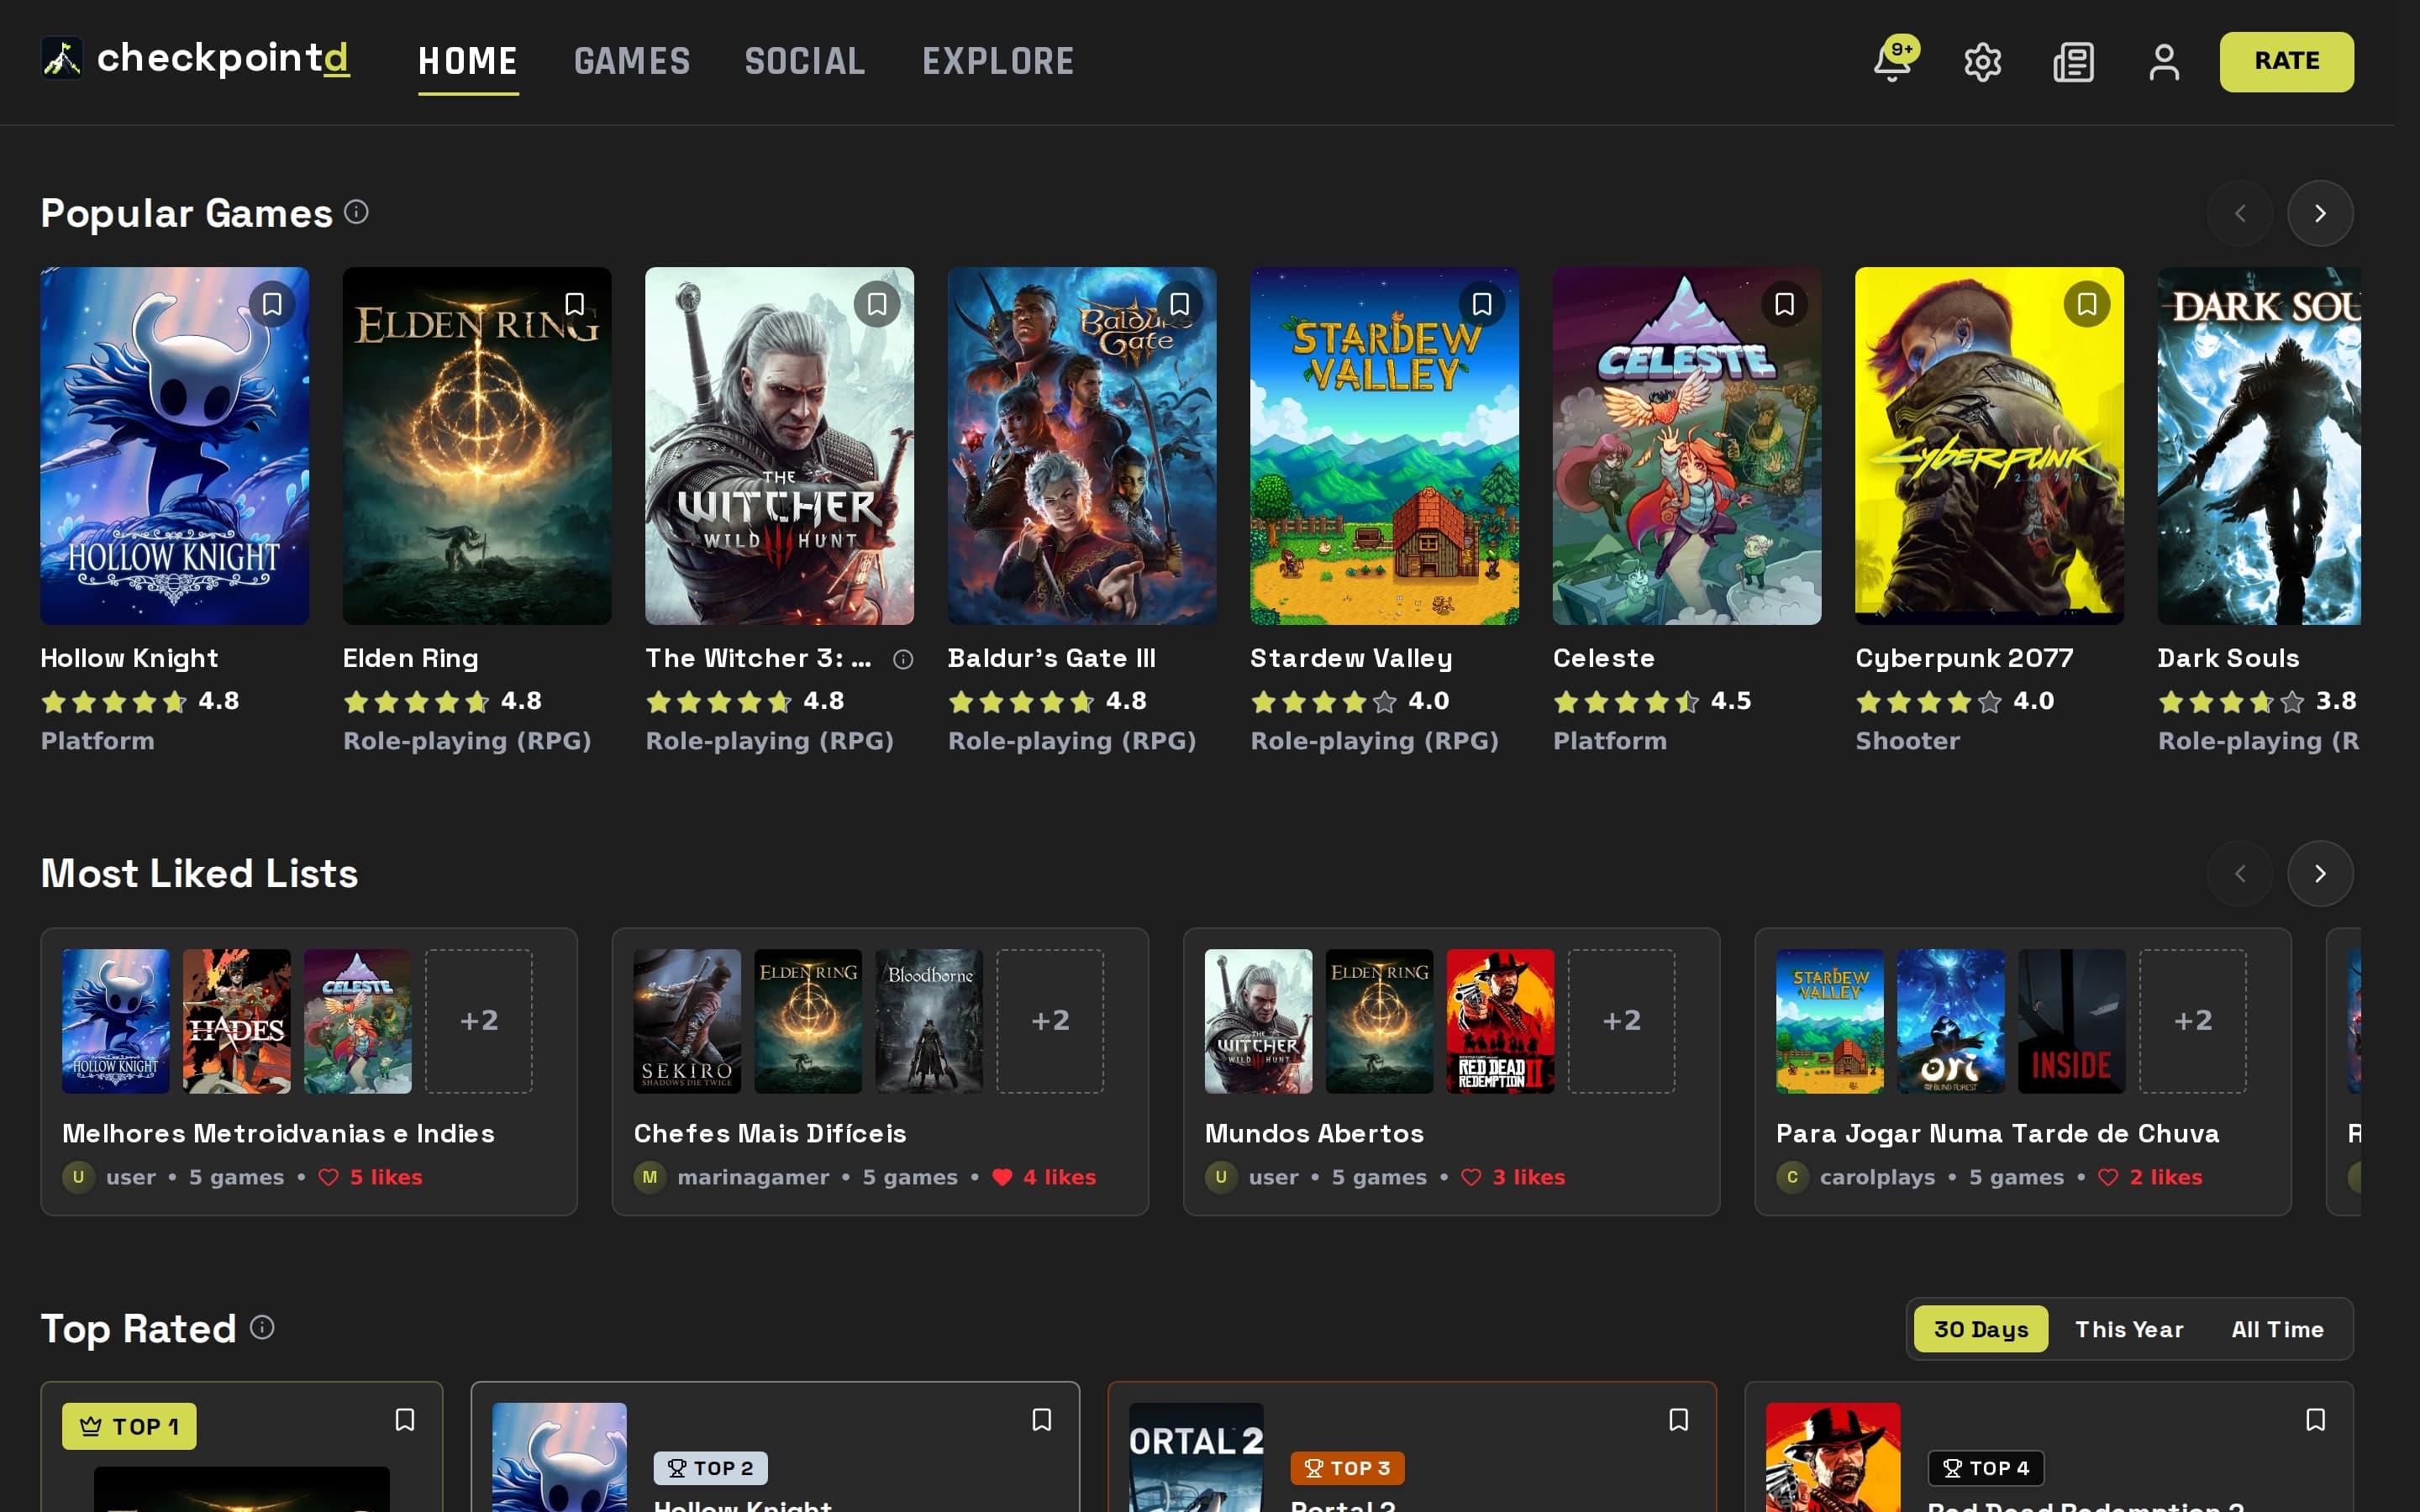Go to next page of Popular Games
This screenshot has height=1512, width=2420.
click(2320, 213)
